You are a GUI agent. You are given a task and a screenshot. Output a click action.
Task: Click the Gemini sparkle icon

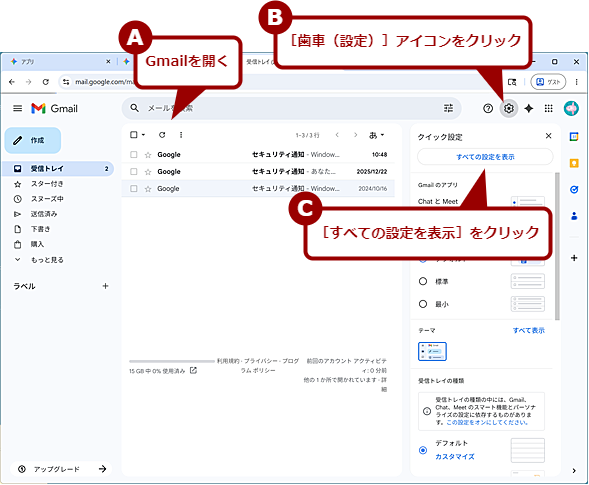coord(529,109)
